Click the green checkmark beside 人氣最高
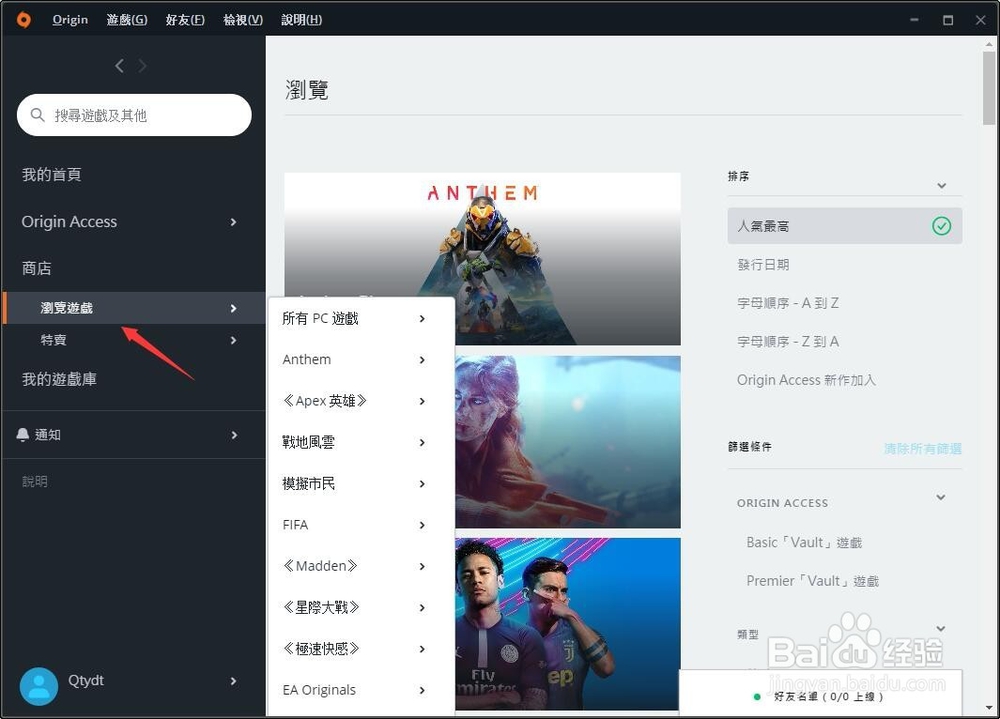The image size is (1000, 719). (x=941, y=226)
